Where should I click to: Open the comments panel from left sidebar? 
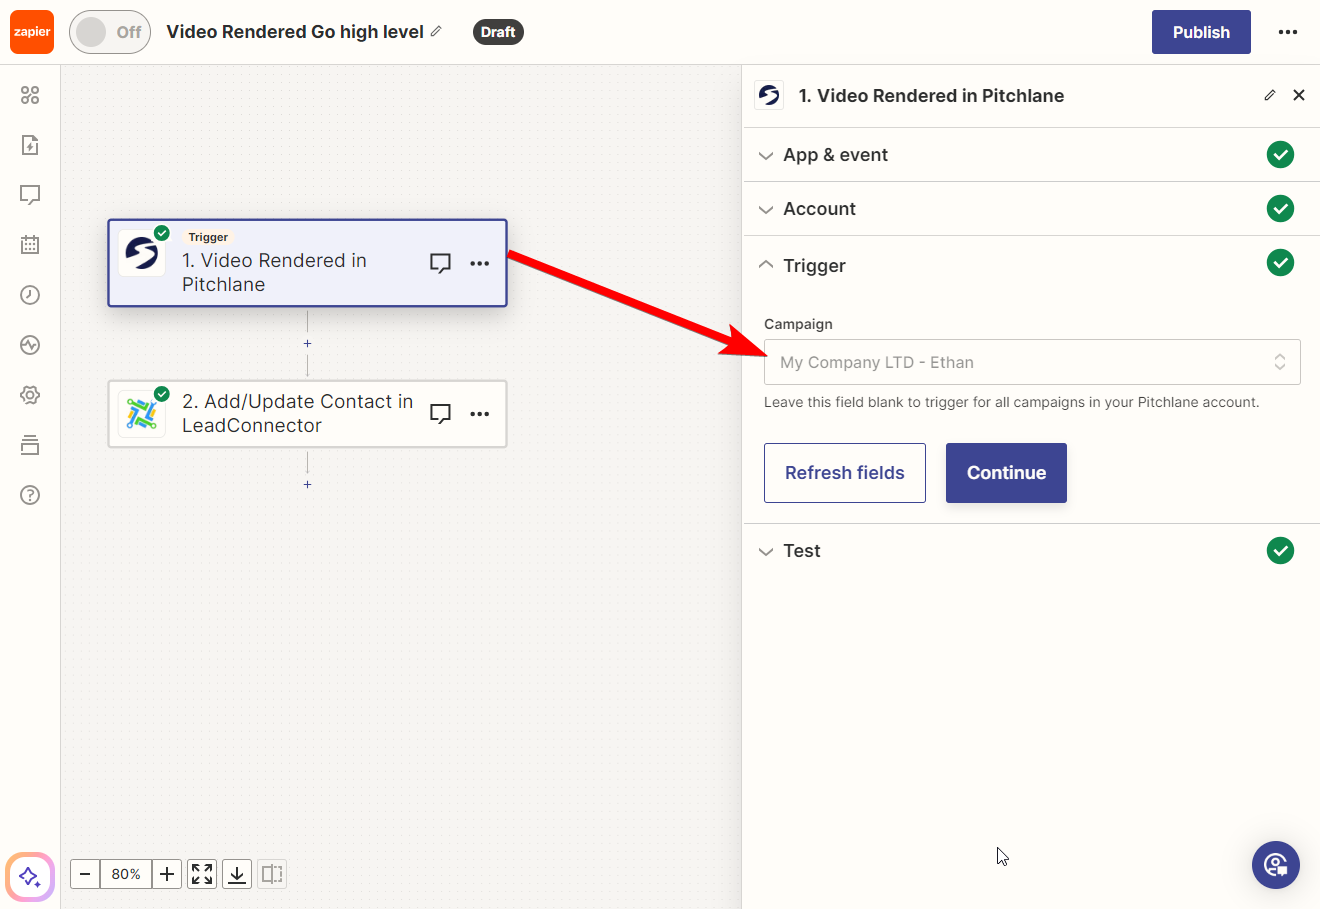coord(30,195)
